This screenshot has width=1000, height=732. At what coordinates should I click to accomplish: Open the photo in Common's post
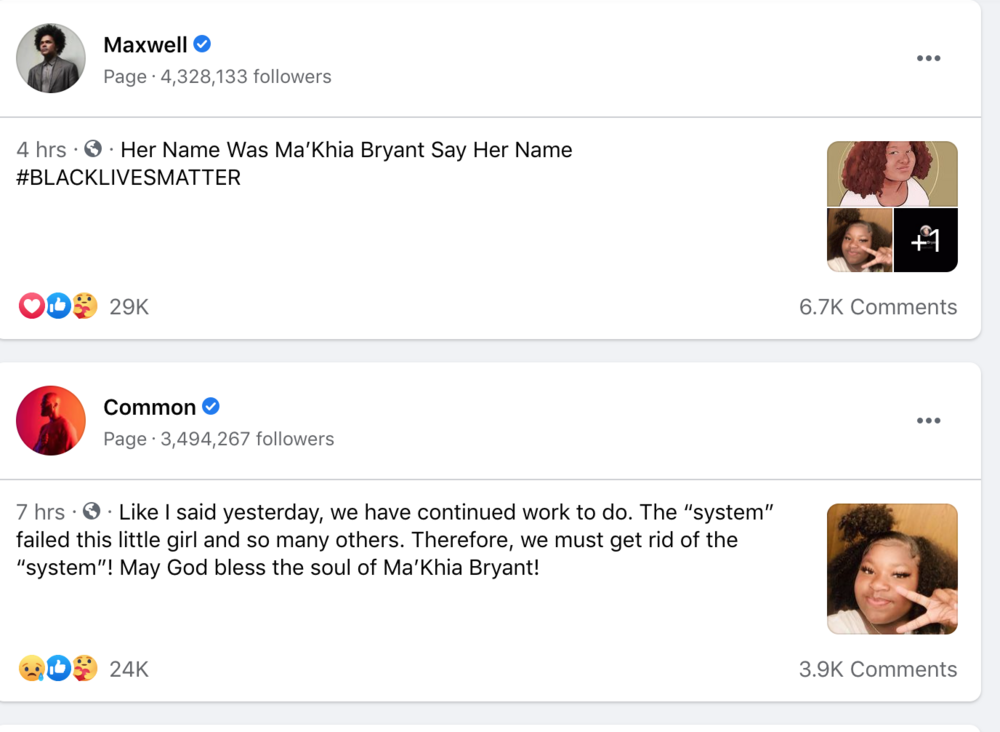coord(892,569)
